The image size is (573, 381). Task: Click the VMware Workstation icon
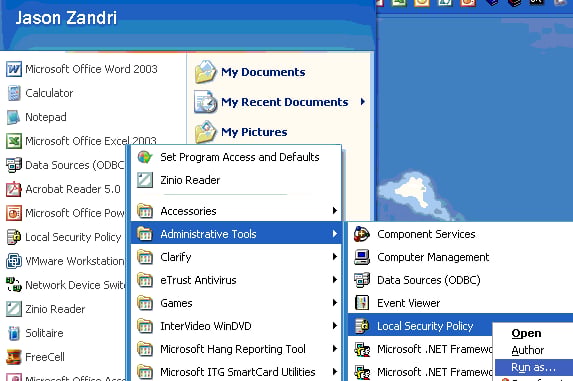coord(14,261)
